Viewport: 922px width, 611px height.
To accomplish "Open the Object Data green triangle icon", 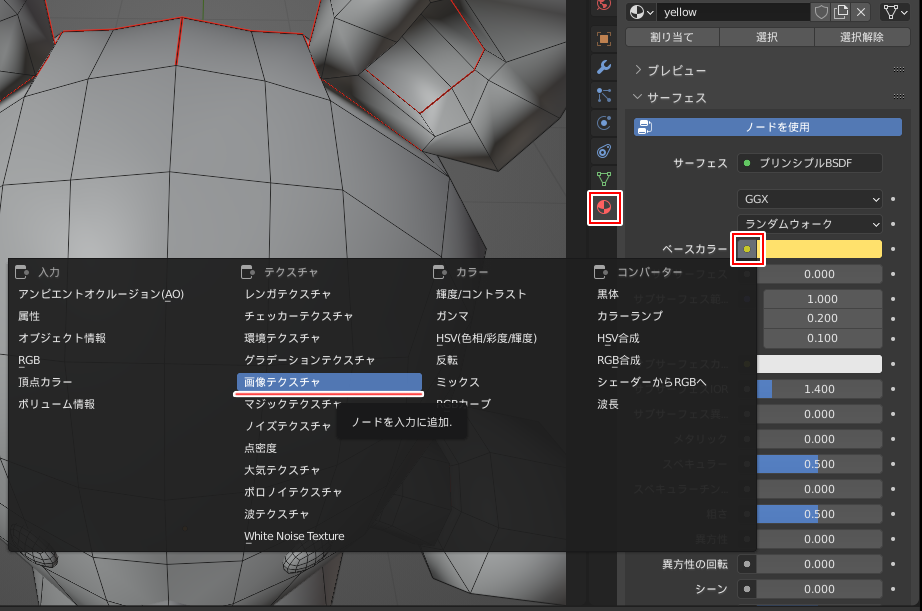I will tap(604, 179).
